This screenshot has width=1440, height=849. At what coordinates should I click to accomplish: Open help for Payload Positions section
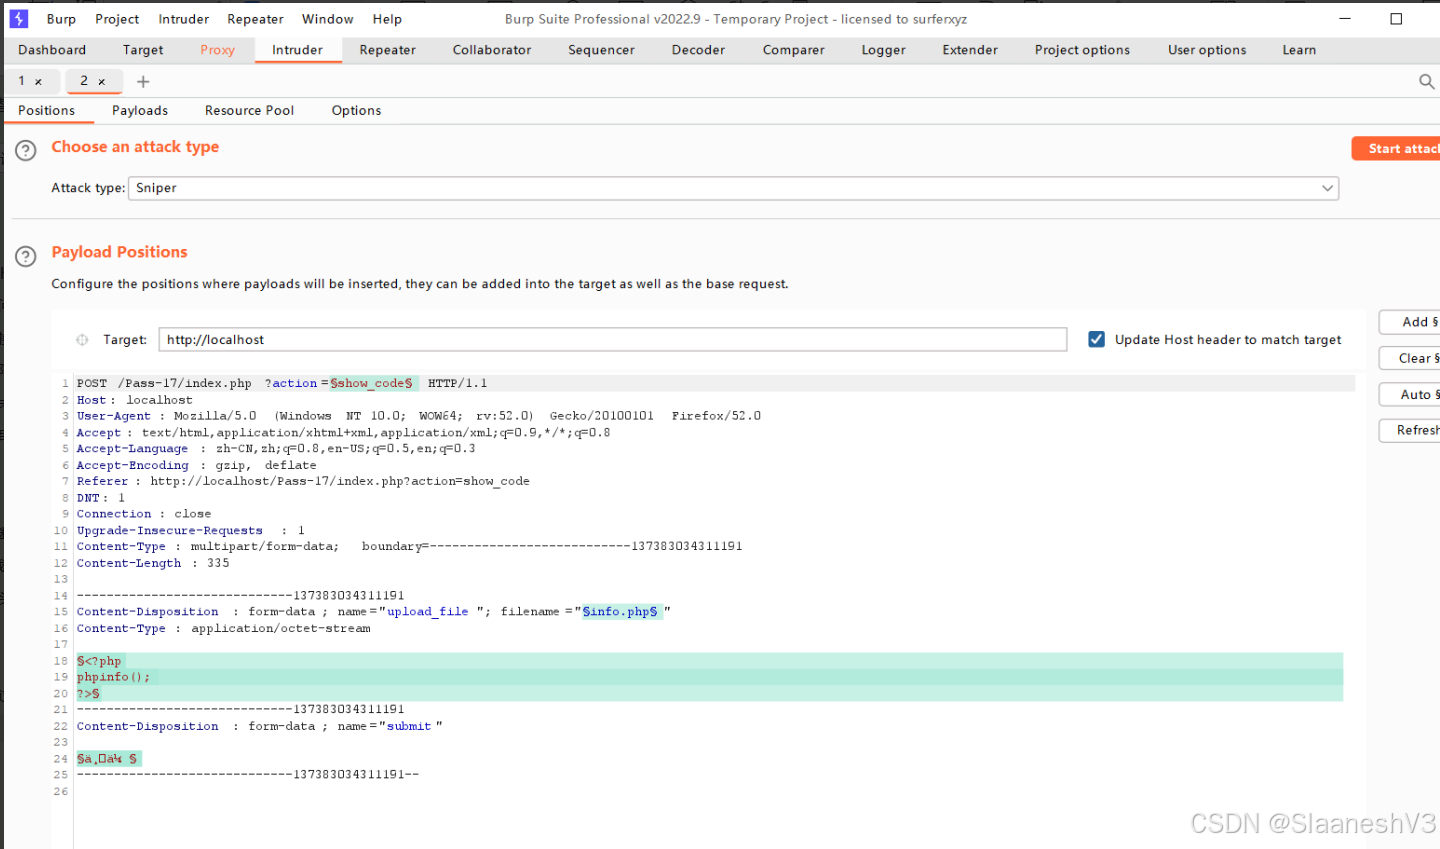click(x=26, y=256)
